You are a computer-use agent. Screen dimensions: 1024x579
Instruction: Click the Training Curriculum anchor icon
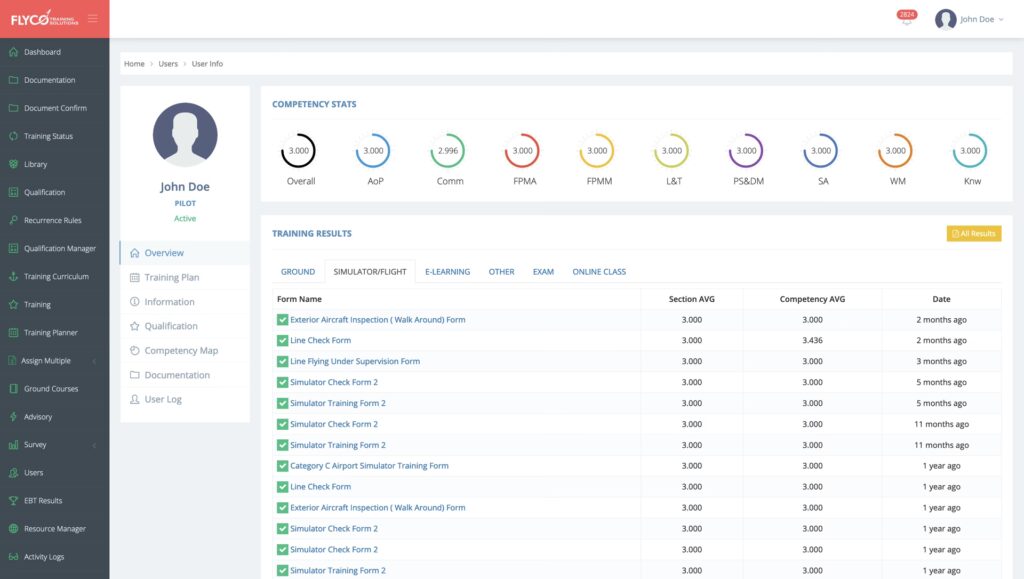[13, 276]
